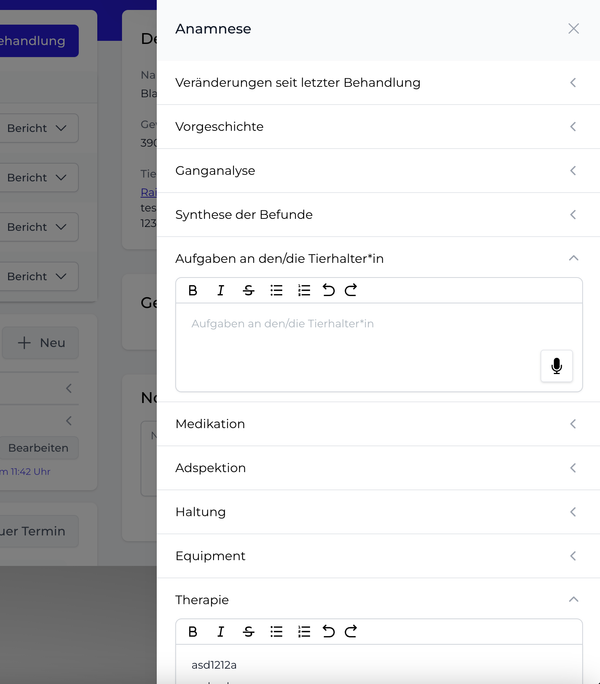This screenshot has height=684, width=600.
Task: Toggle bold in Aufgaben editor
Action: point(192,290)
